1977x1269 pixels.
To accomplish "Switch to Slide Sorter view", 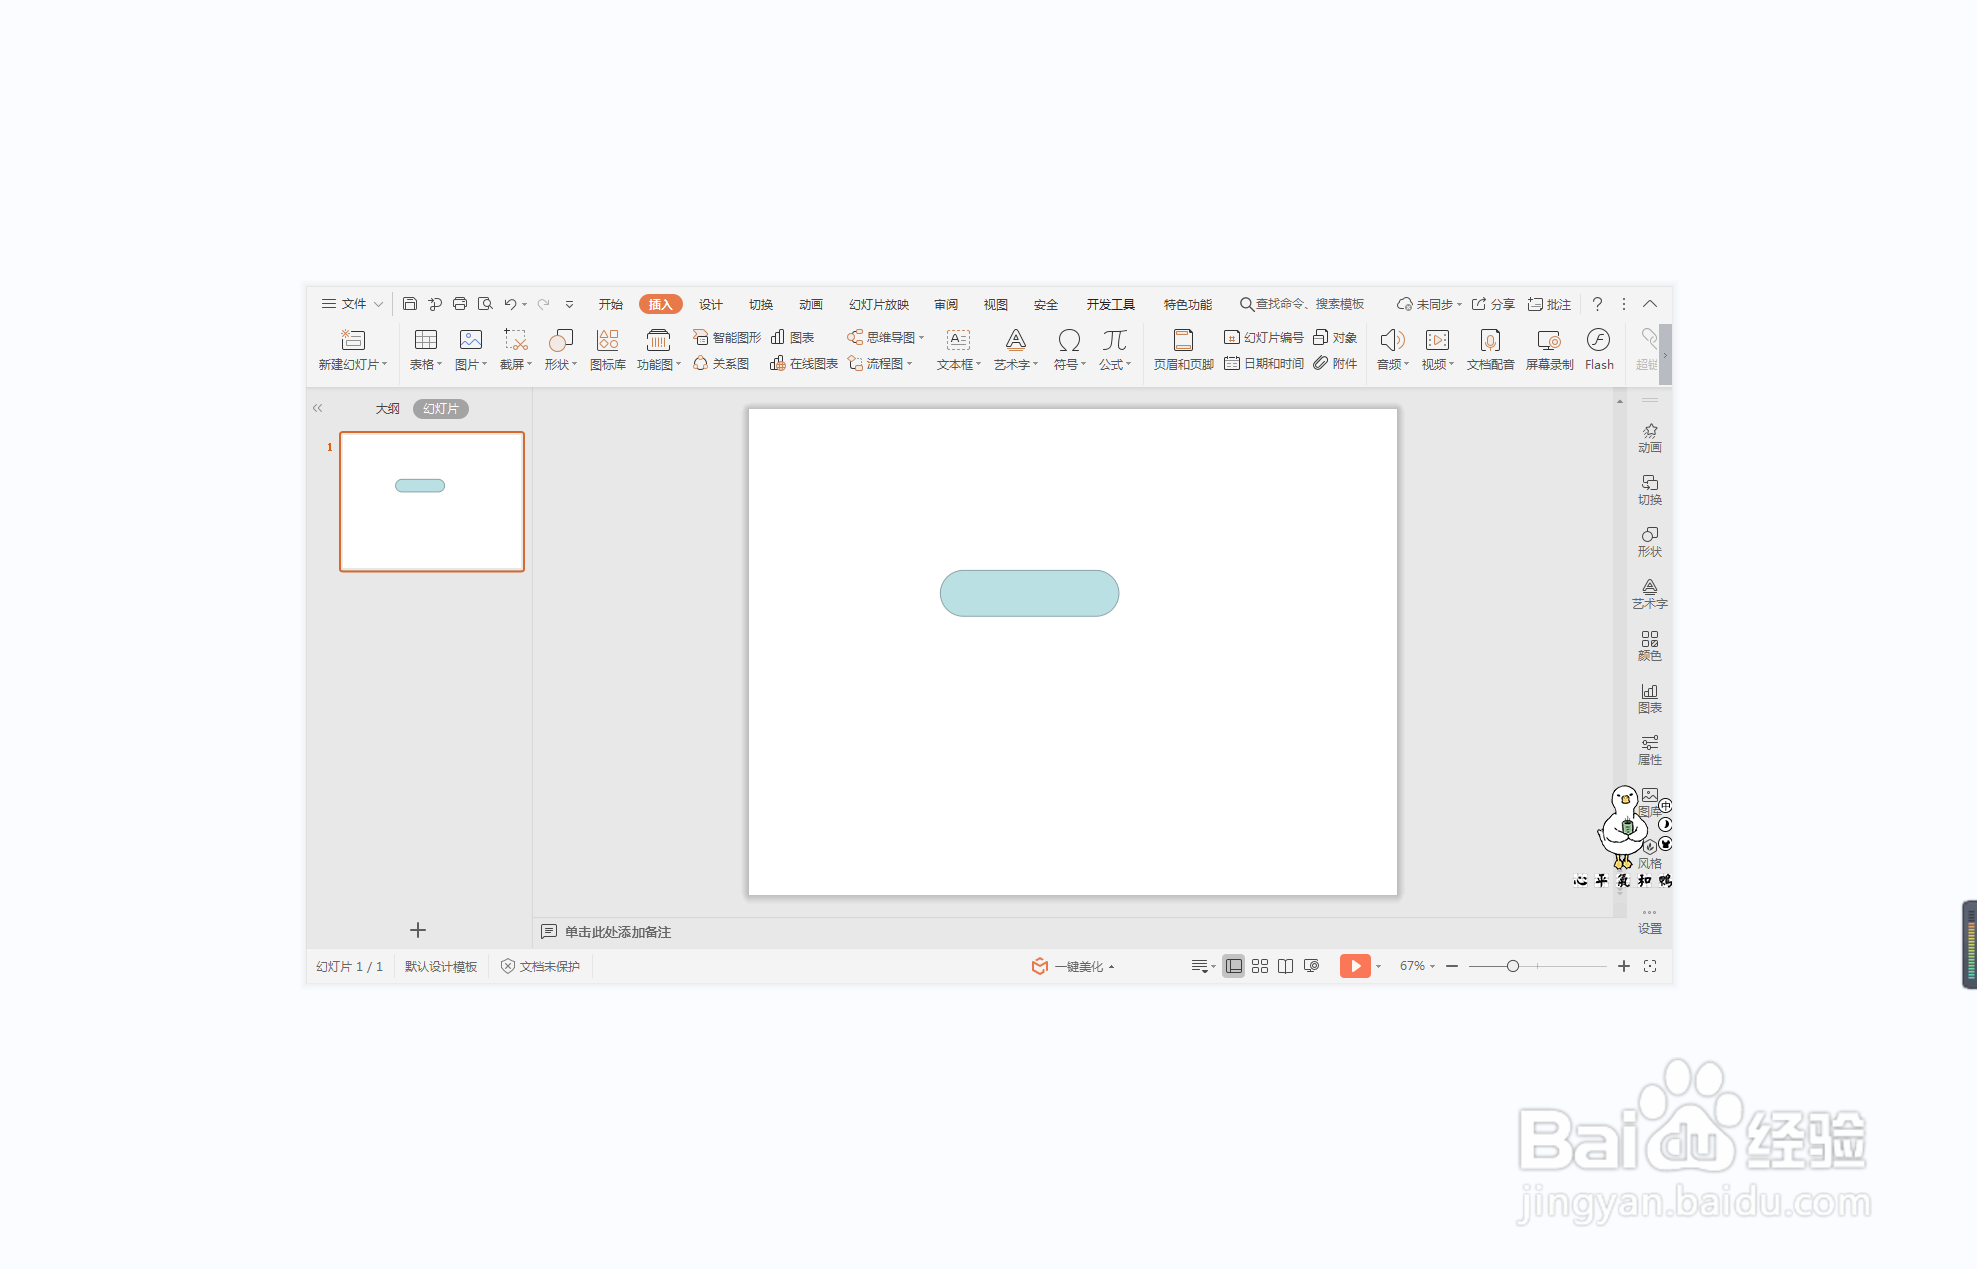I will coord(1260,966).
